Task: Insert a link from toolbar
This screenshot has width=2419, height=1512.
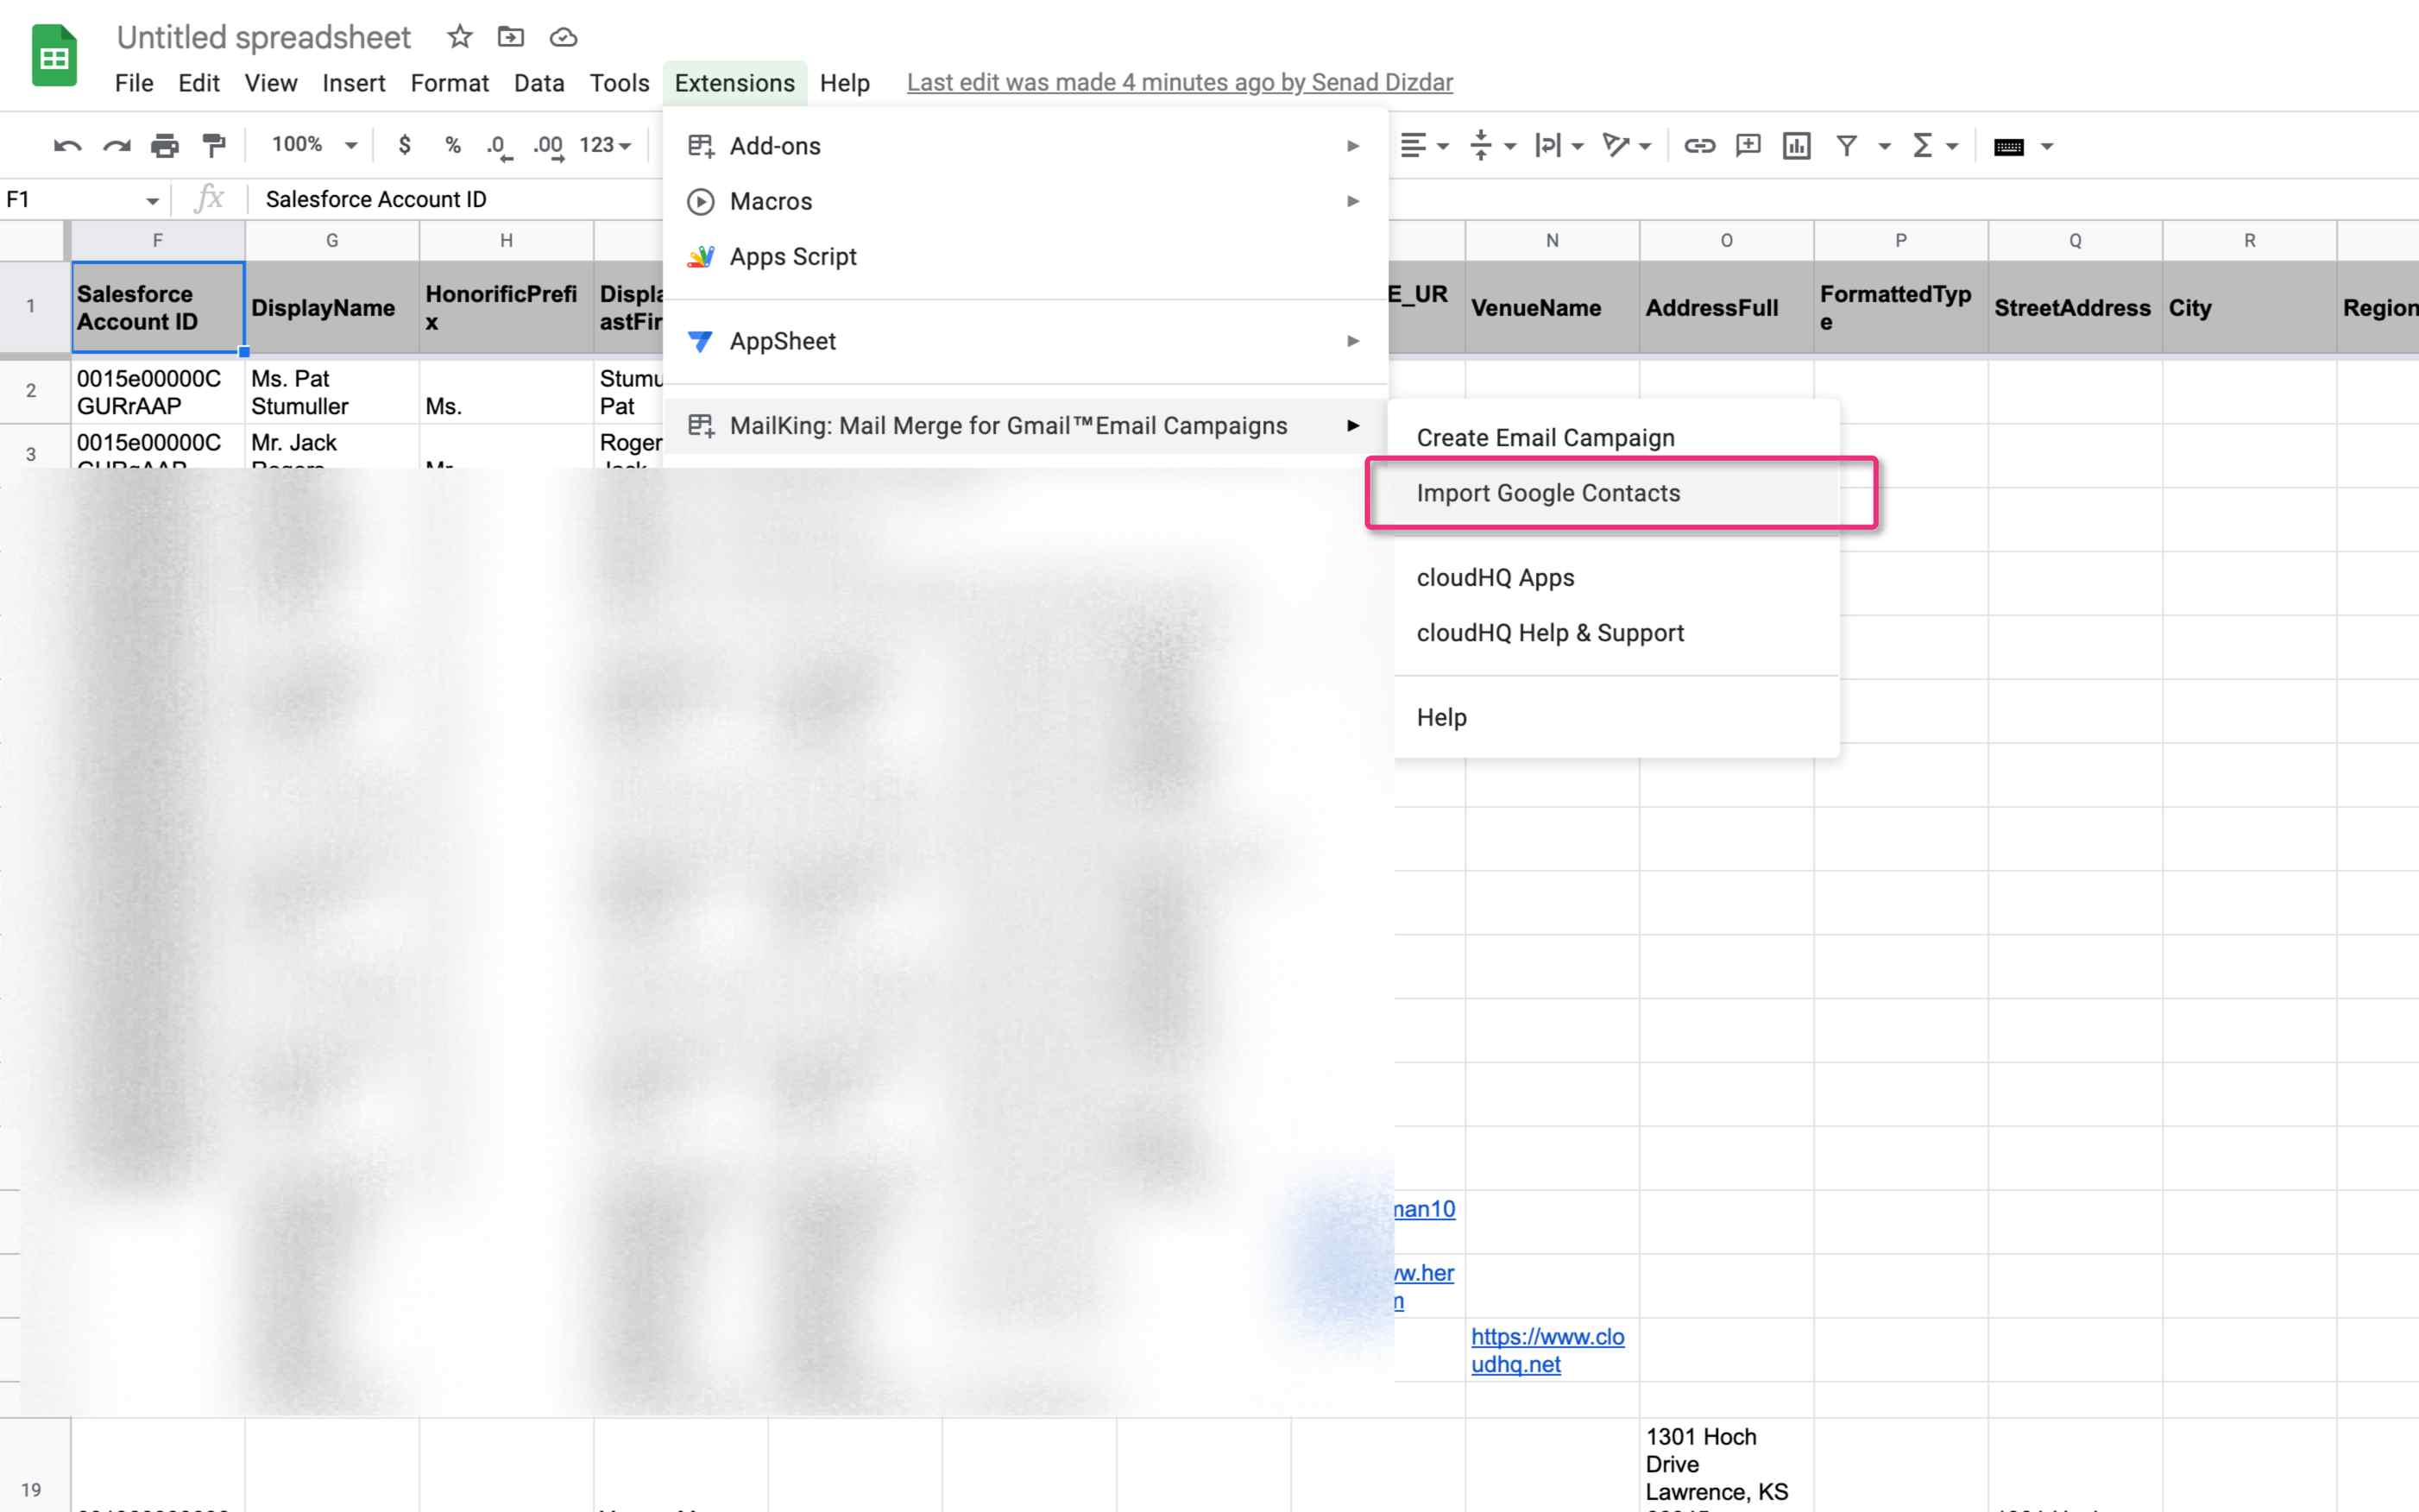Action: tap(1699, 146)
